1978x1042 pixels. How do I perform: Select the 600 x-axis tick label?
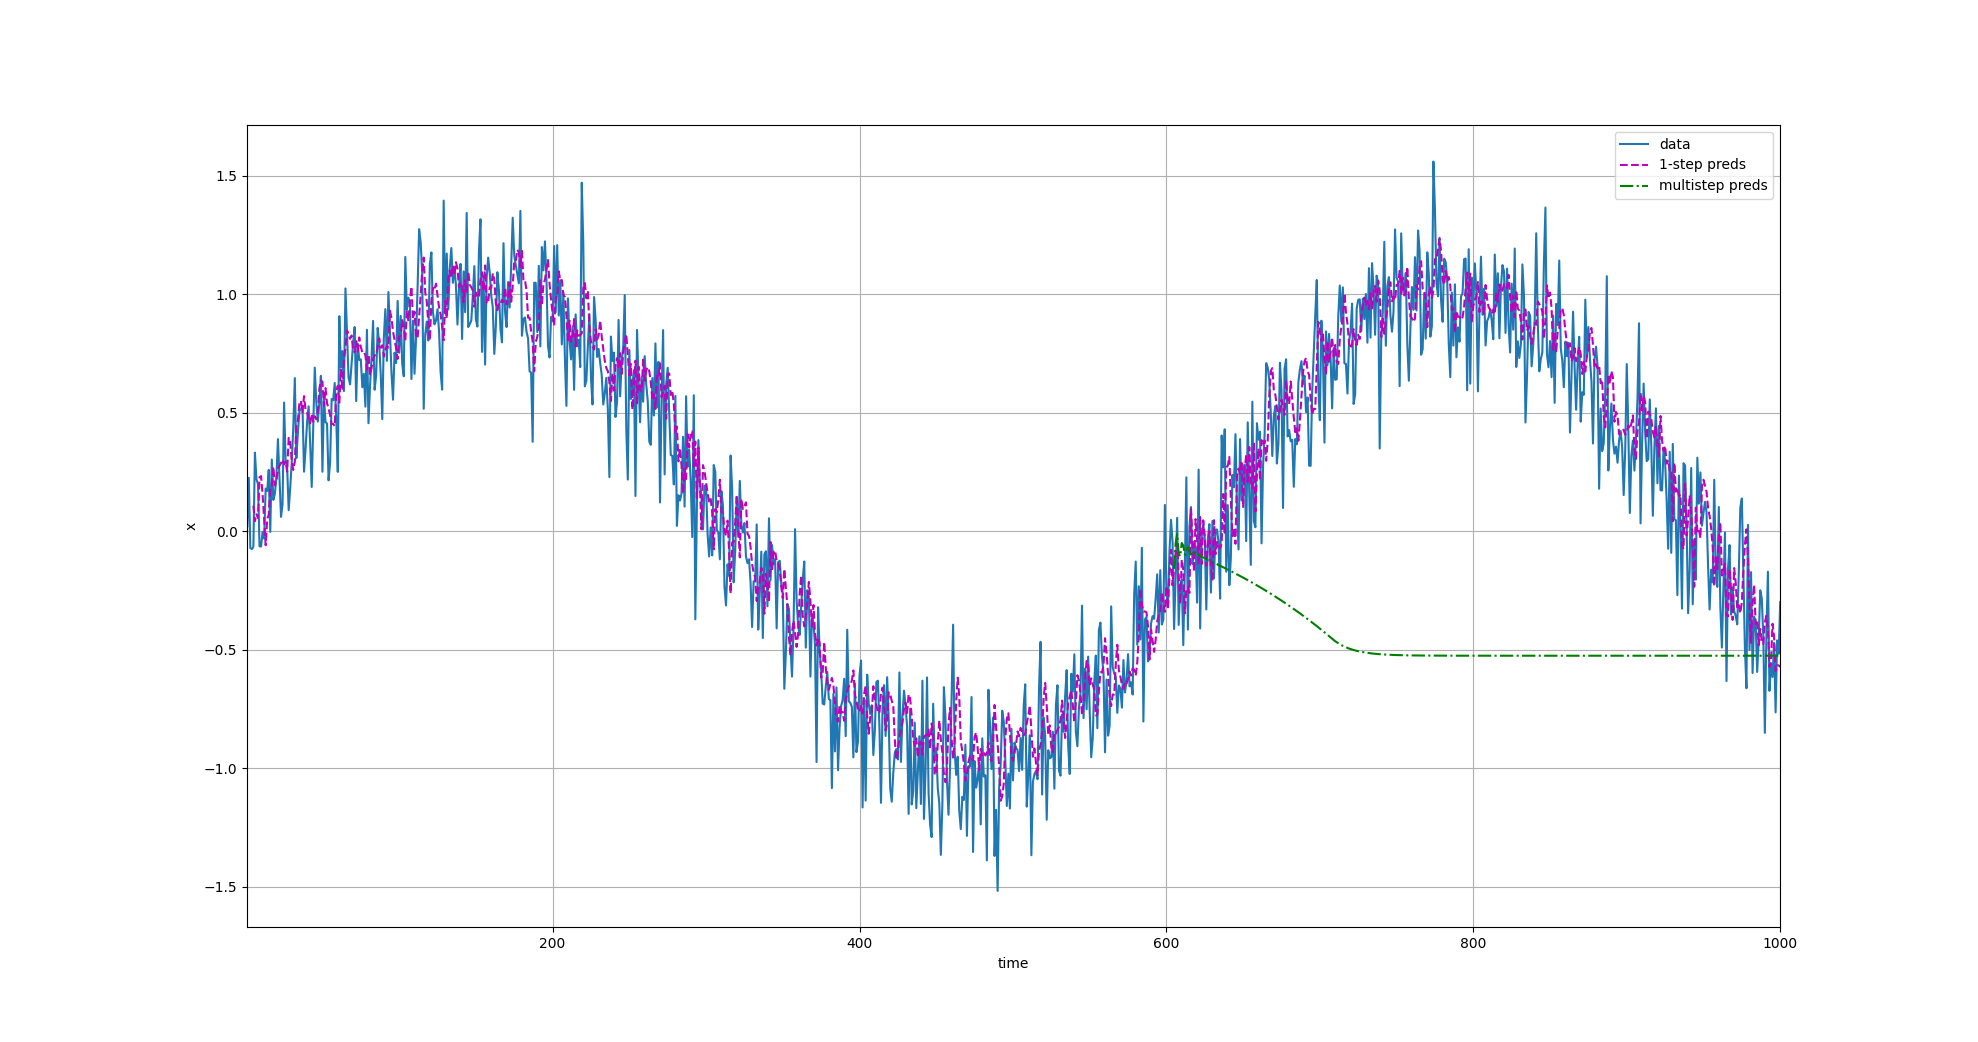(1166, 943)
